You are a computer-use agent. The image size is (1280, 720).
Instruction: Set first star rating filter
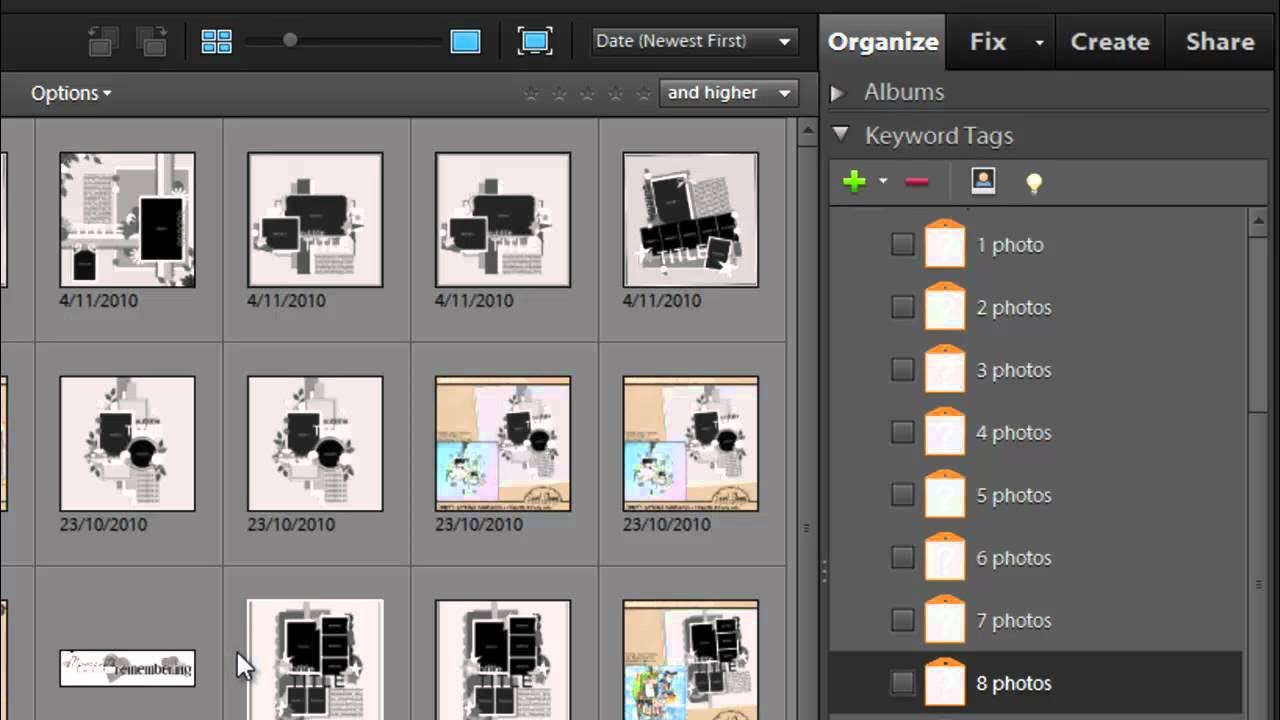531,93
